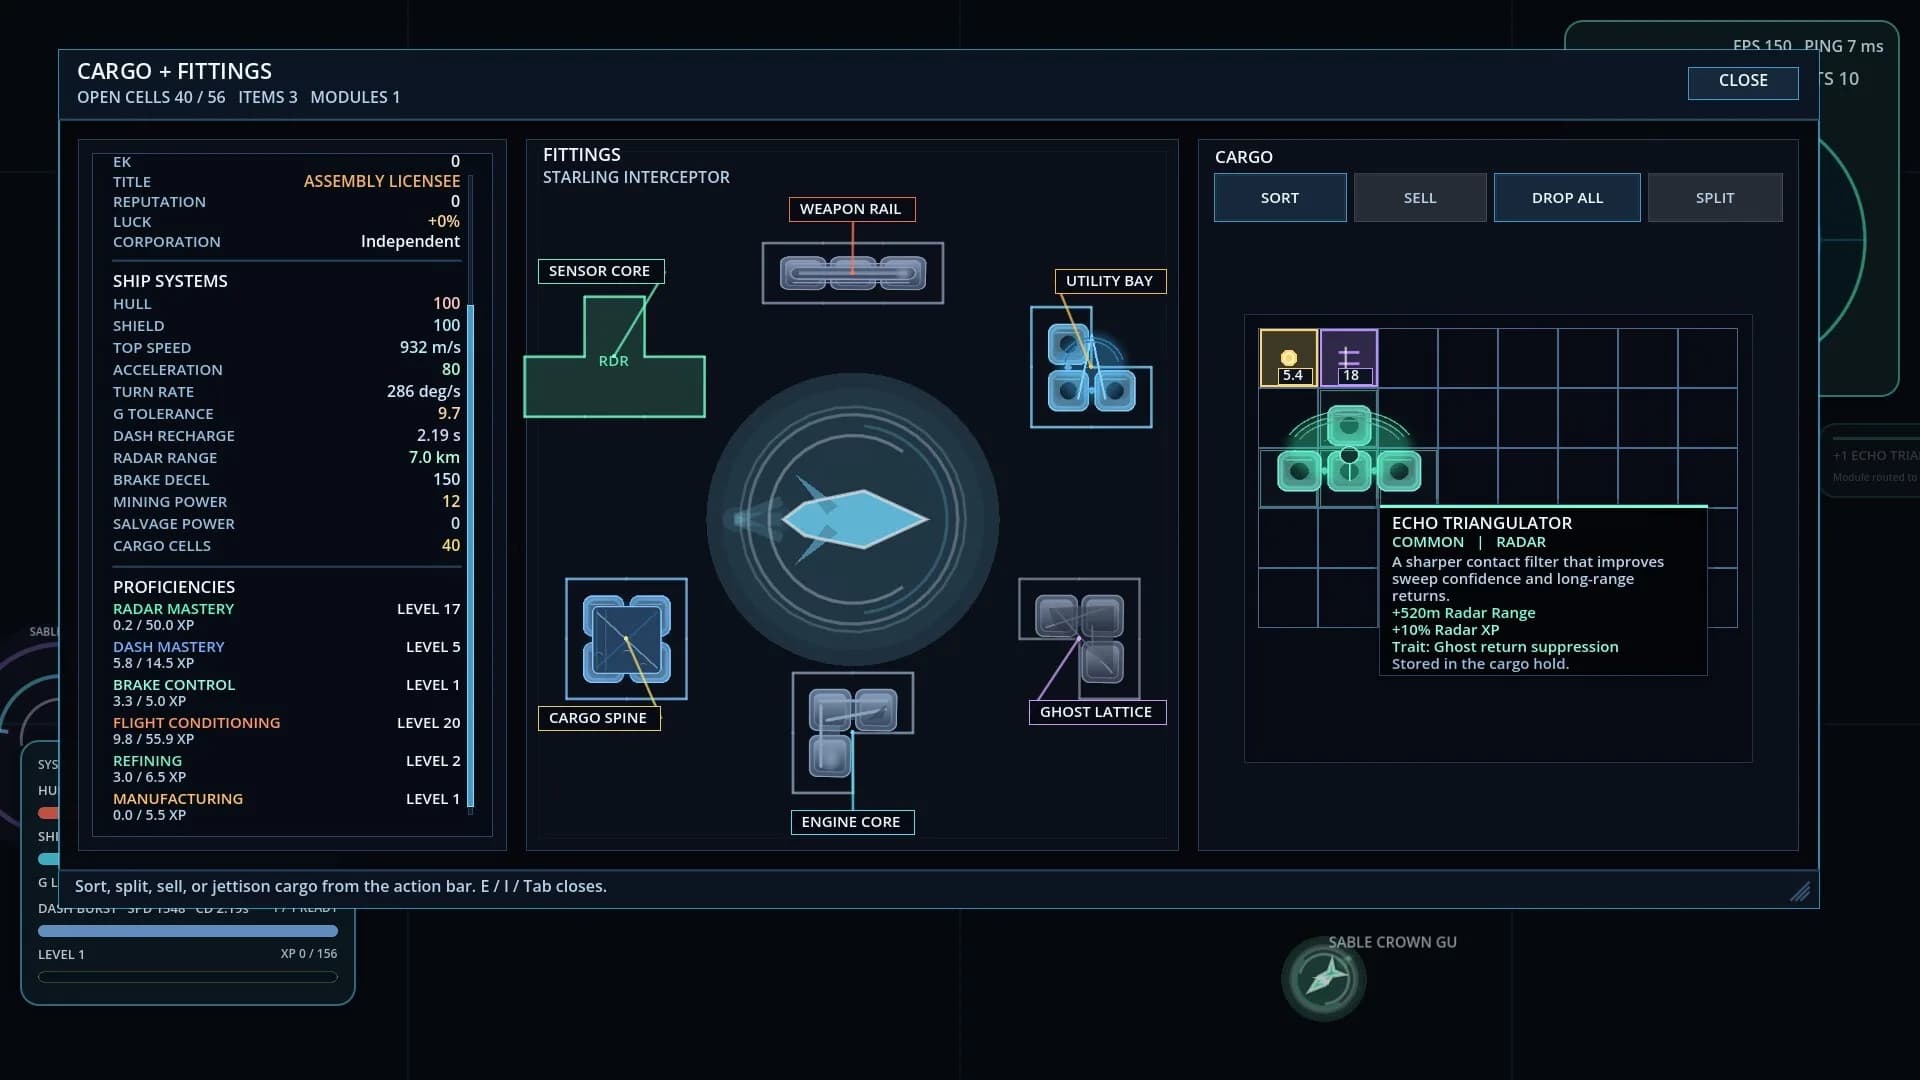The width and height of the screenshot is (1920, 1080).
Task: Click the Starling Interceptor ship at center
Action: click(853, 519)
